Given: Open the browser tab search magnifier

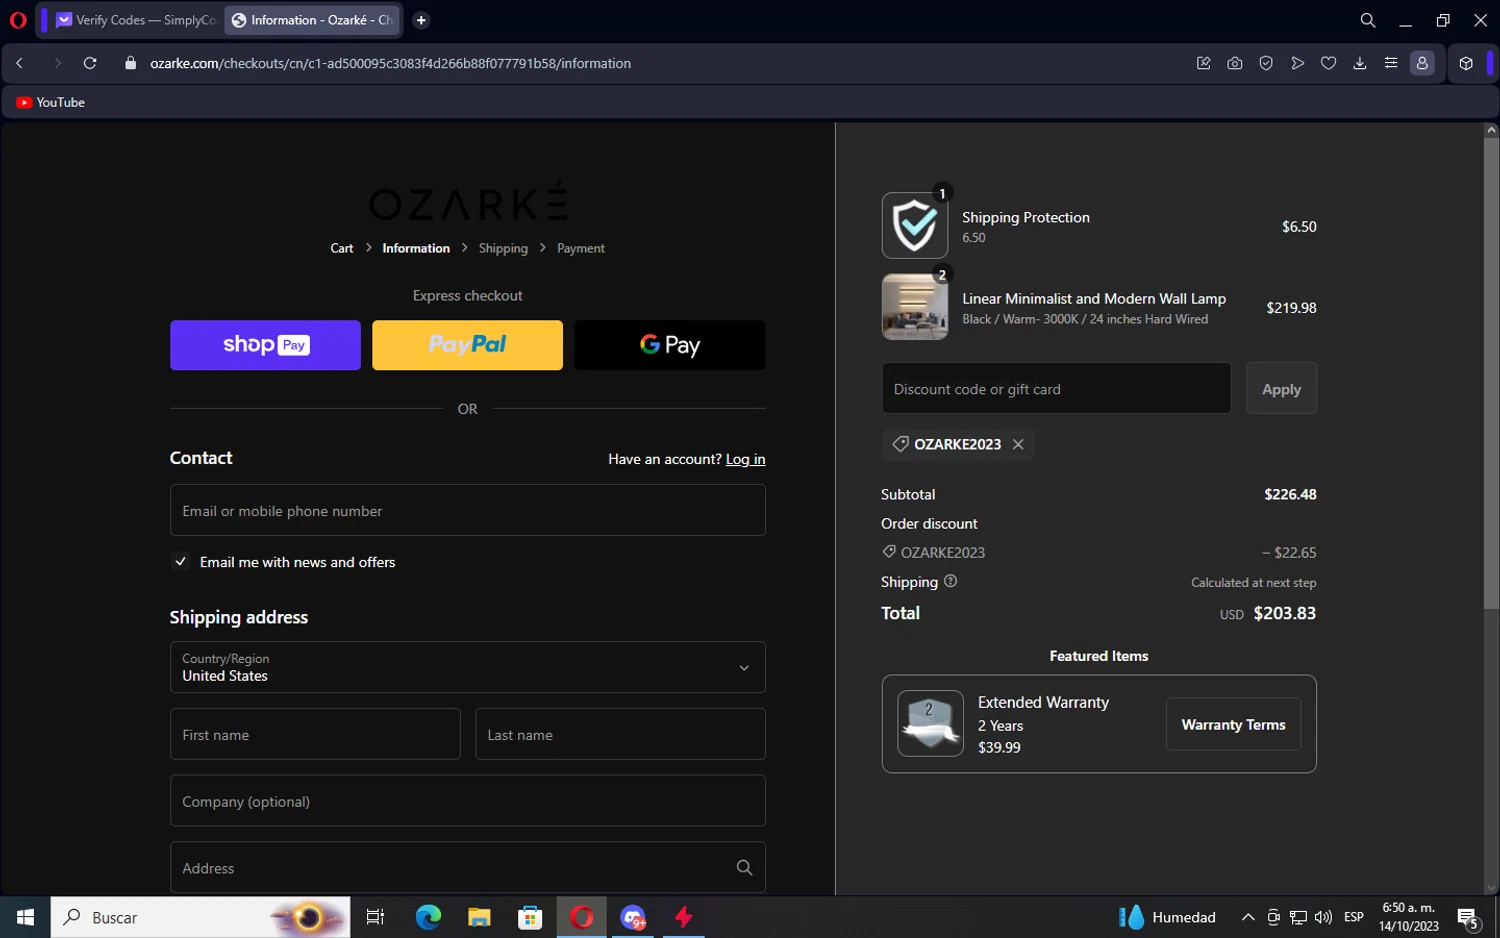Looking at the screenshot, I should click(x=1368, y=20).
